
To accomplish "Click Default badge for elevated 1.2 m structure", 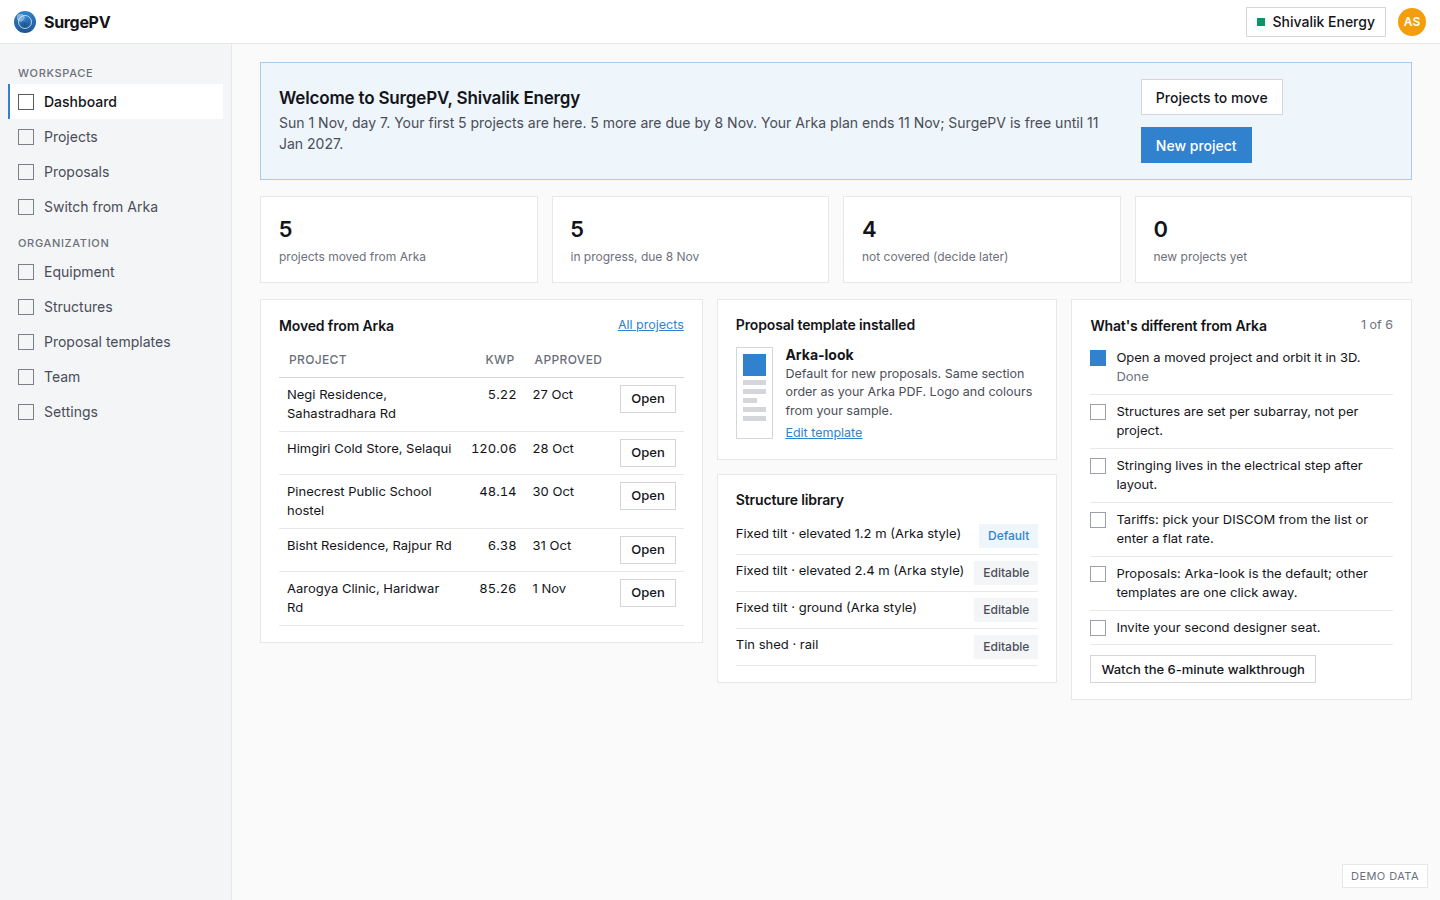I will point(1008,536).
